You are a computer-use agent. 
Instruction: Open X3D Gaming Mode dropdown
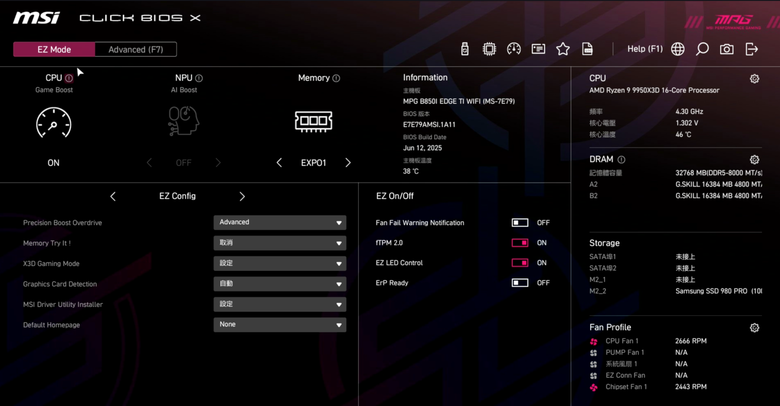click(x=280, y=263)
